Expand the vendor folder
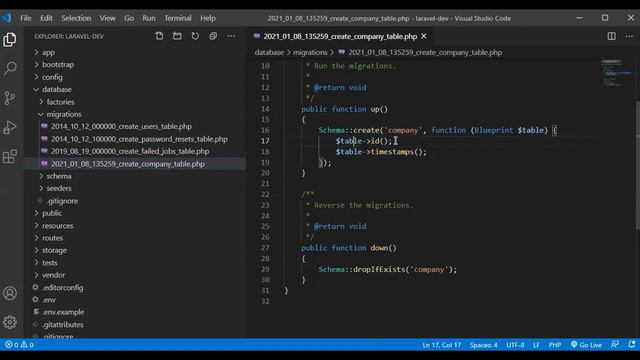The width and height of the screenshot is (640, 360). (135, 275)
